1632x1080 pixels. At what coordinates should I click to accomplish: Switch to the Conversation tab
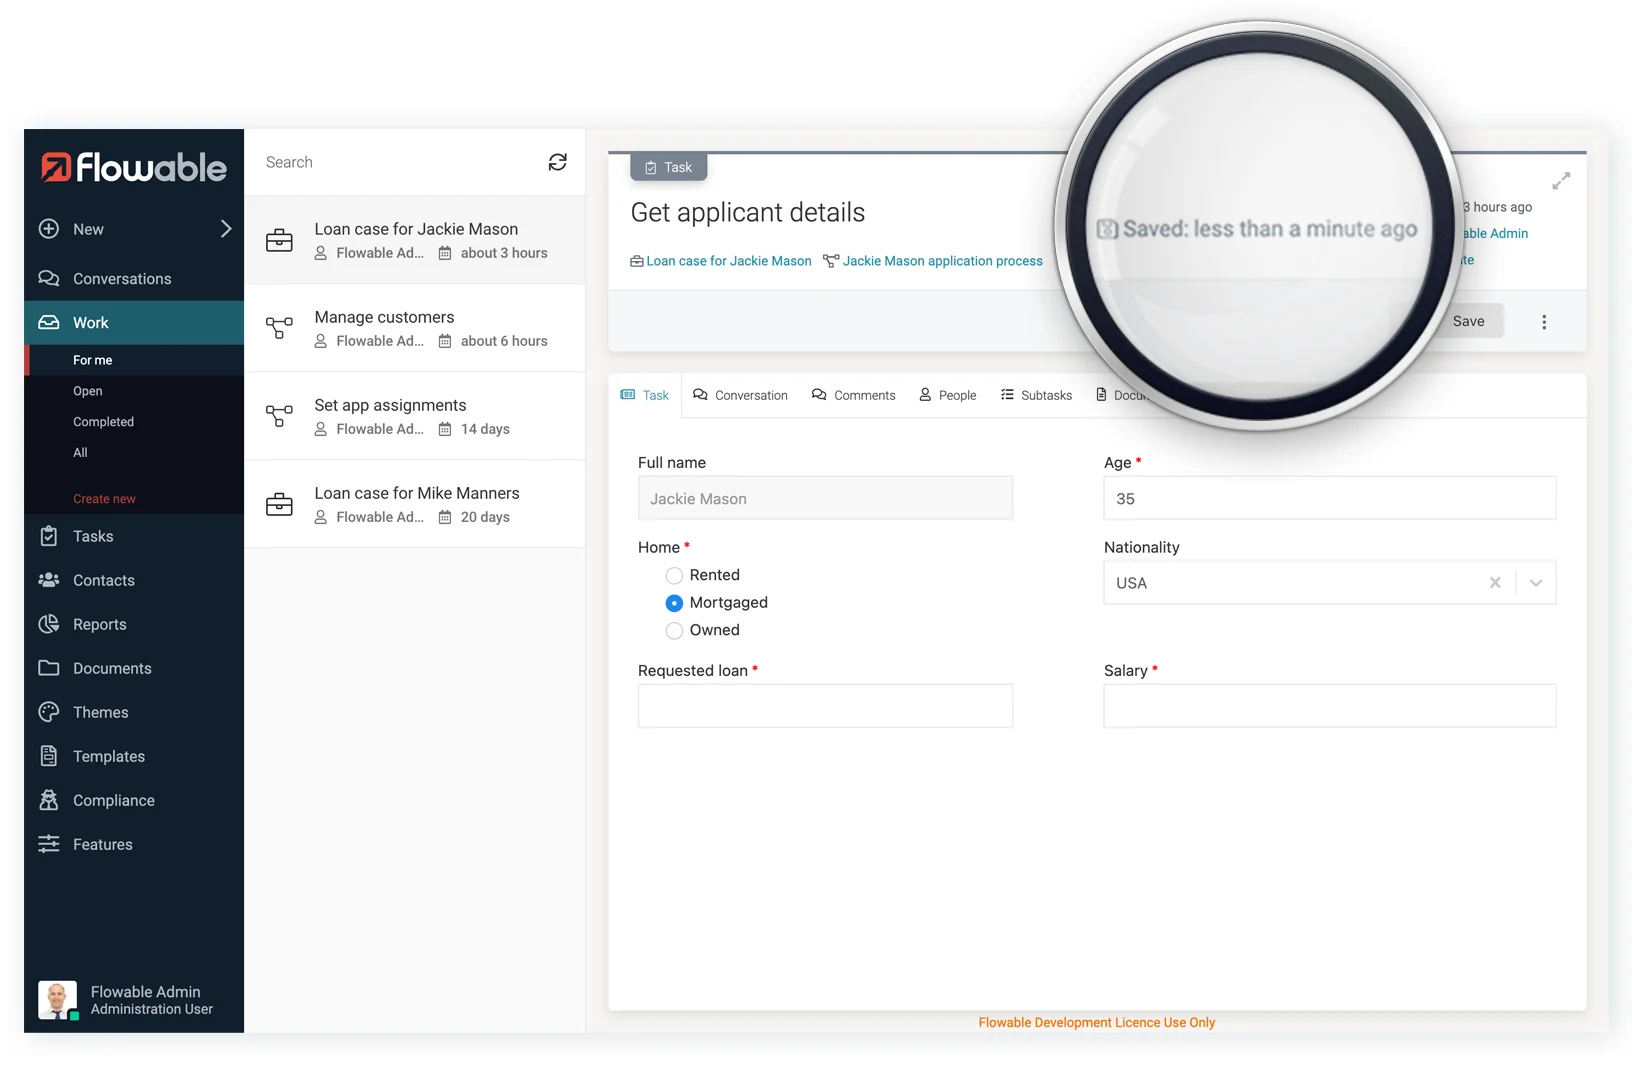[741, 395]
